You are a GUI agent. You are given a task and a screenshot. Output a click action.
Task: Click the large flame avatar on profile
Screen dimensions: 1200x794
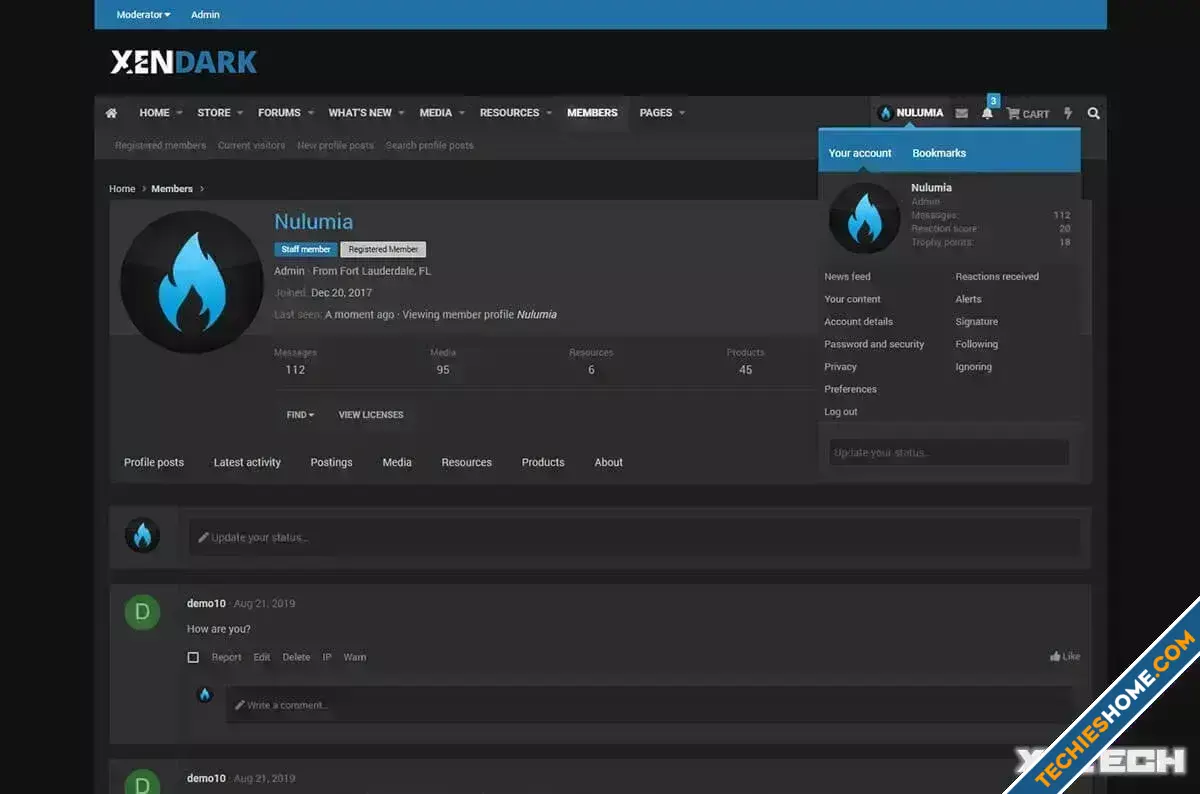191,282
